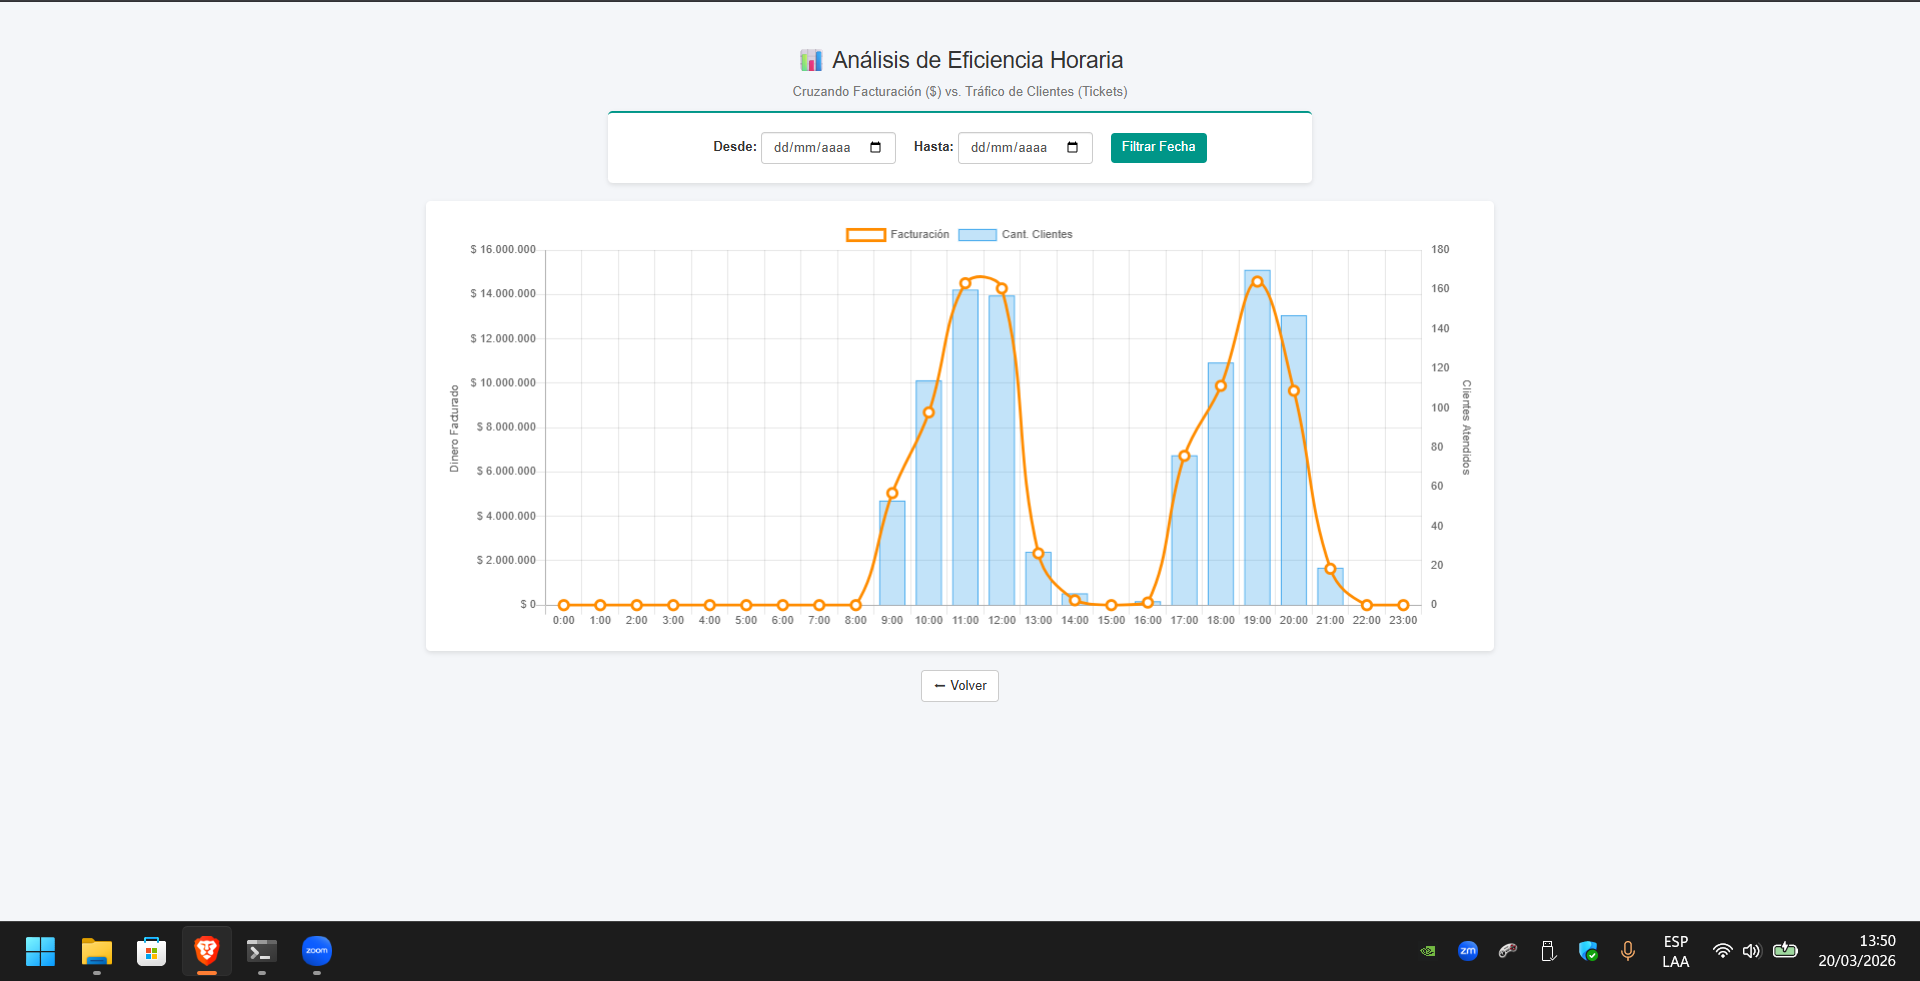Screen dimensions: 1920x981
Task: Launch Microsoft Store from the taskbar
Action: (x=152, y=951)
